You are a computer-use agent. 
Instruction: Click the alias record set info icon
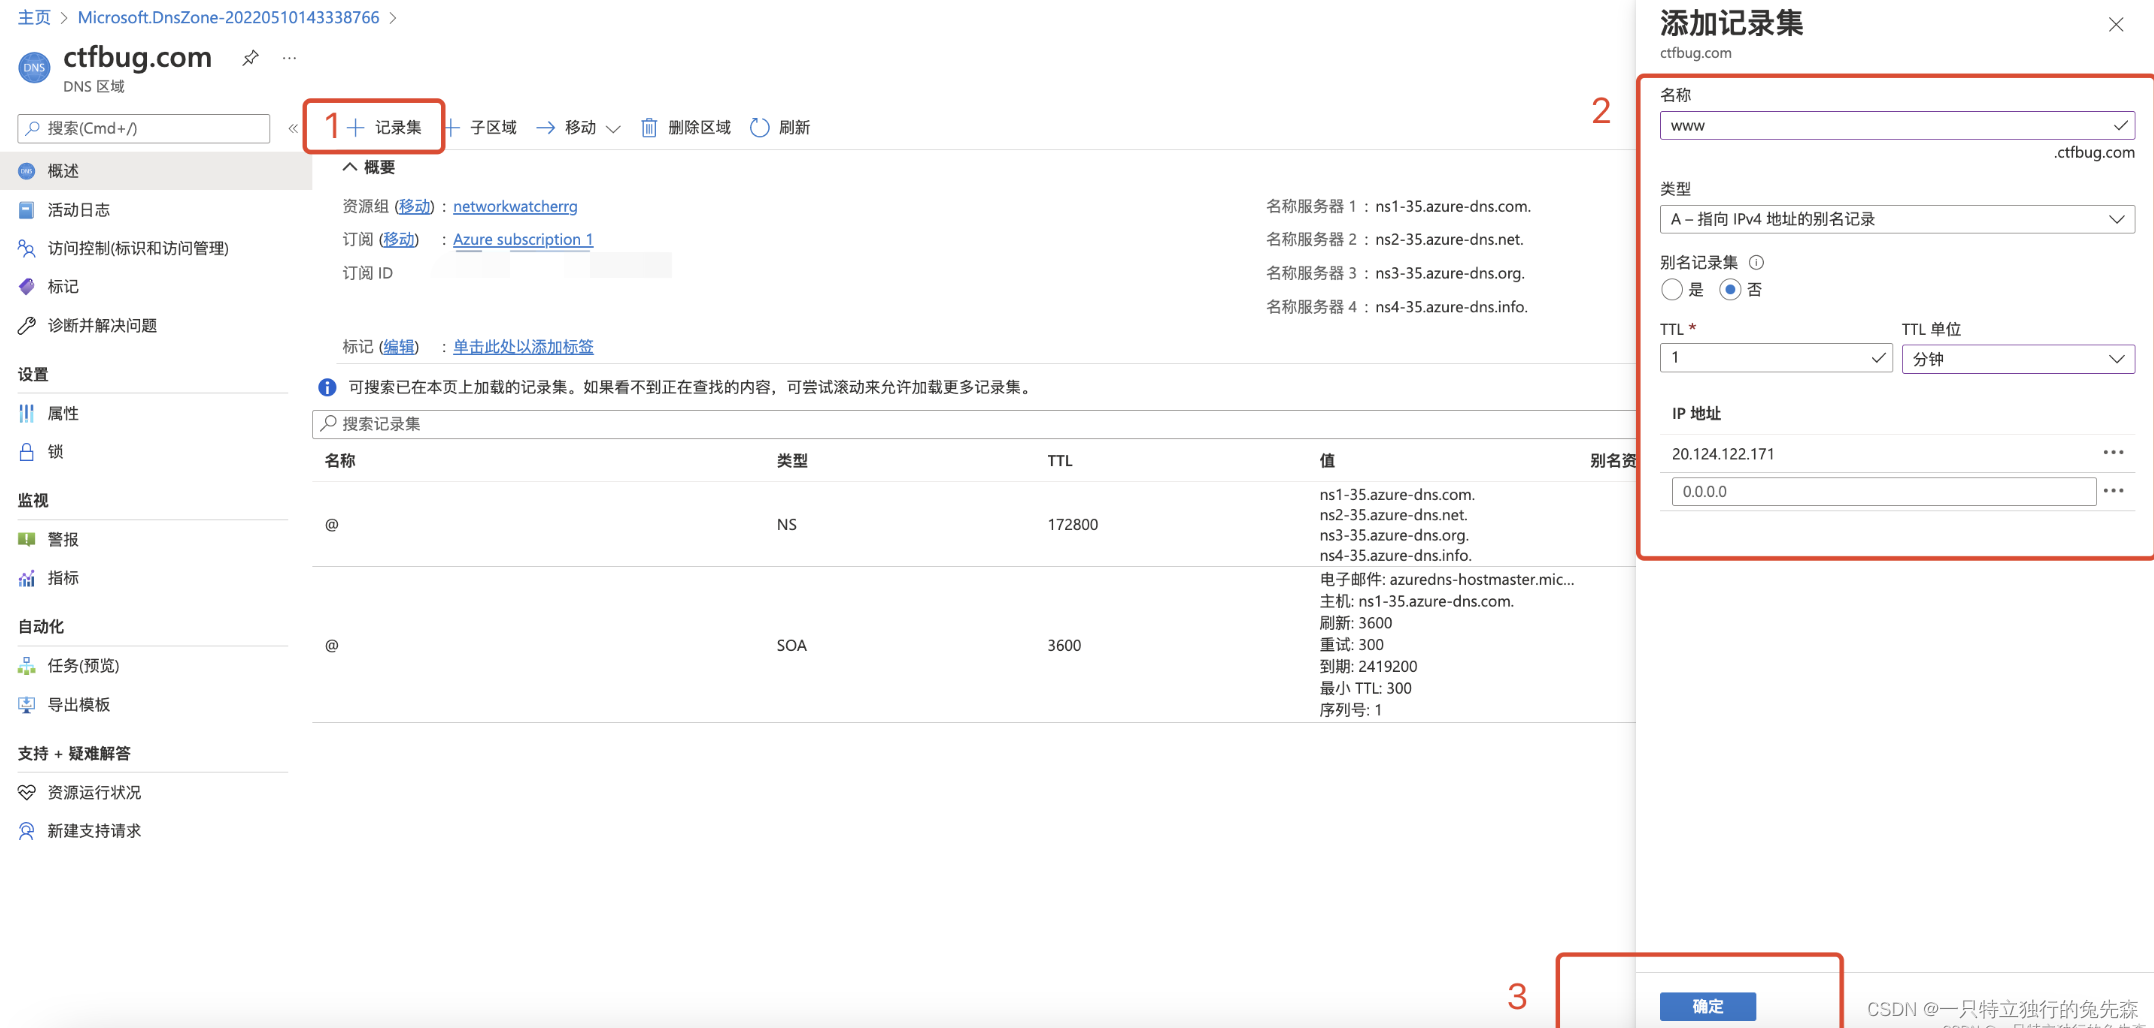tap(1757, 262)
